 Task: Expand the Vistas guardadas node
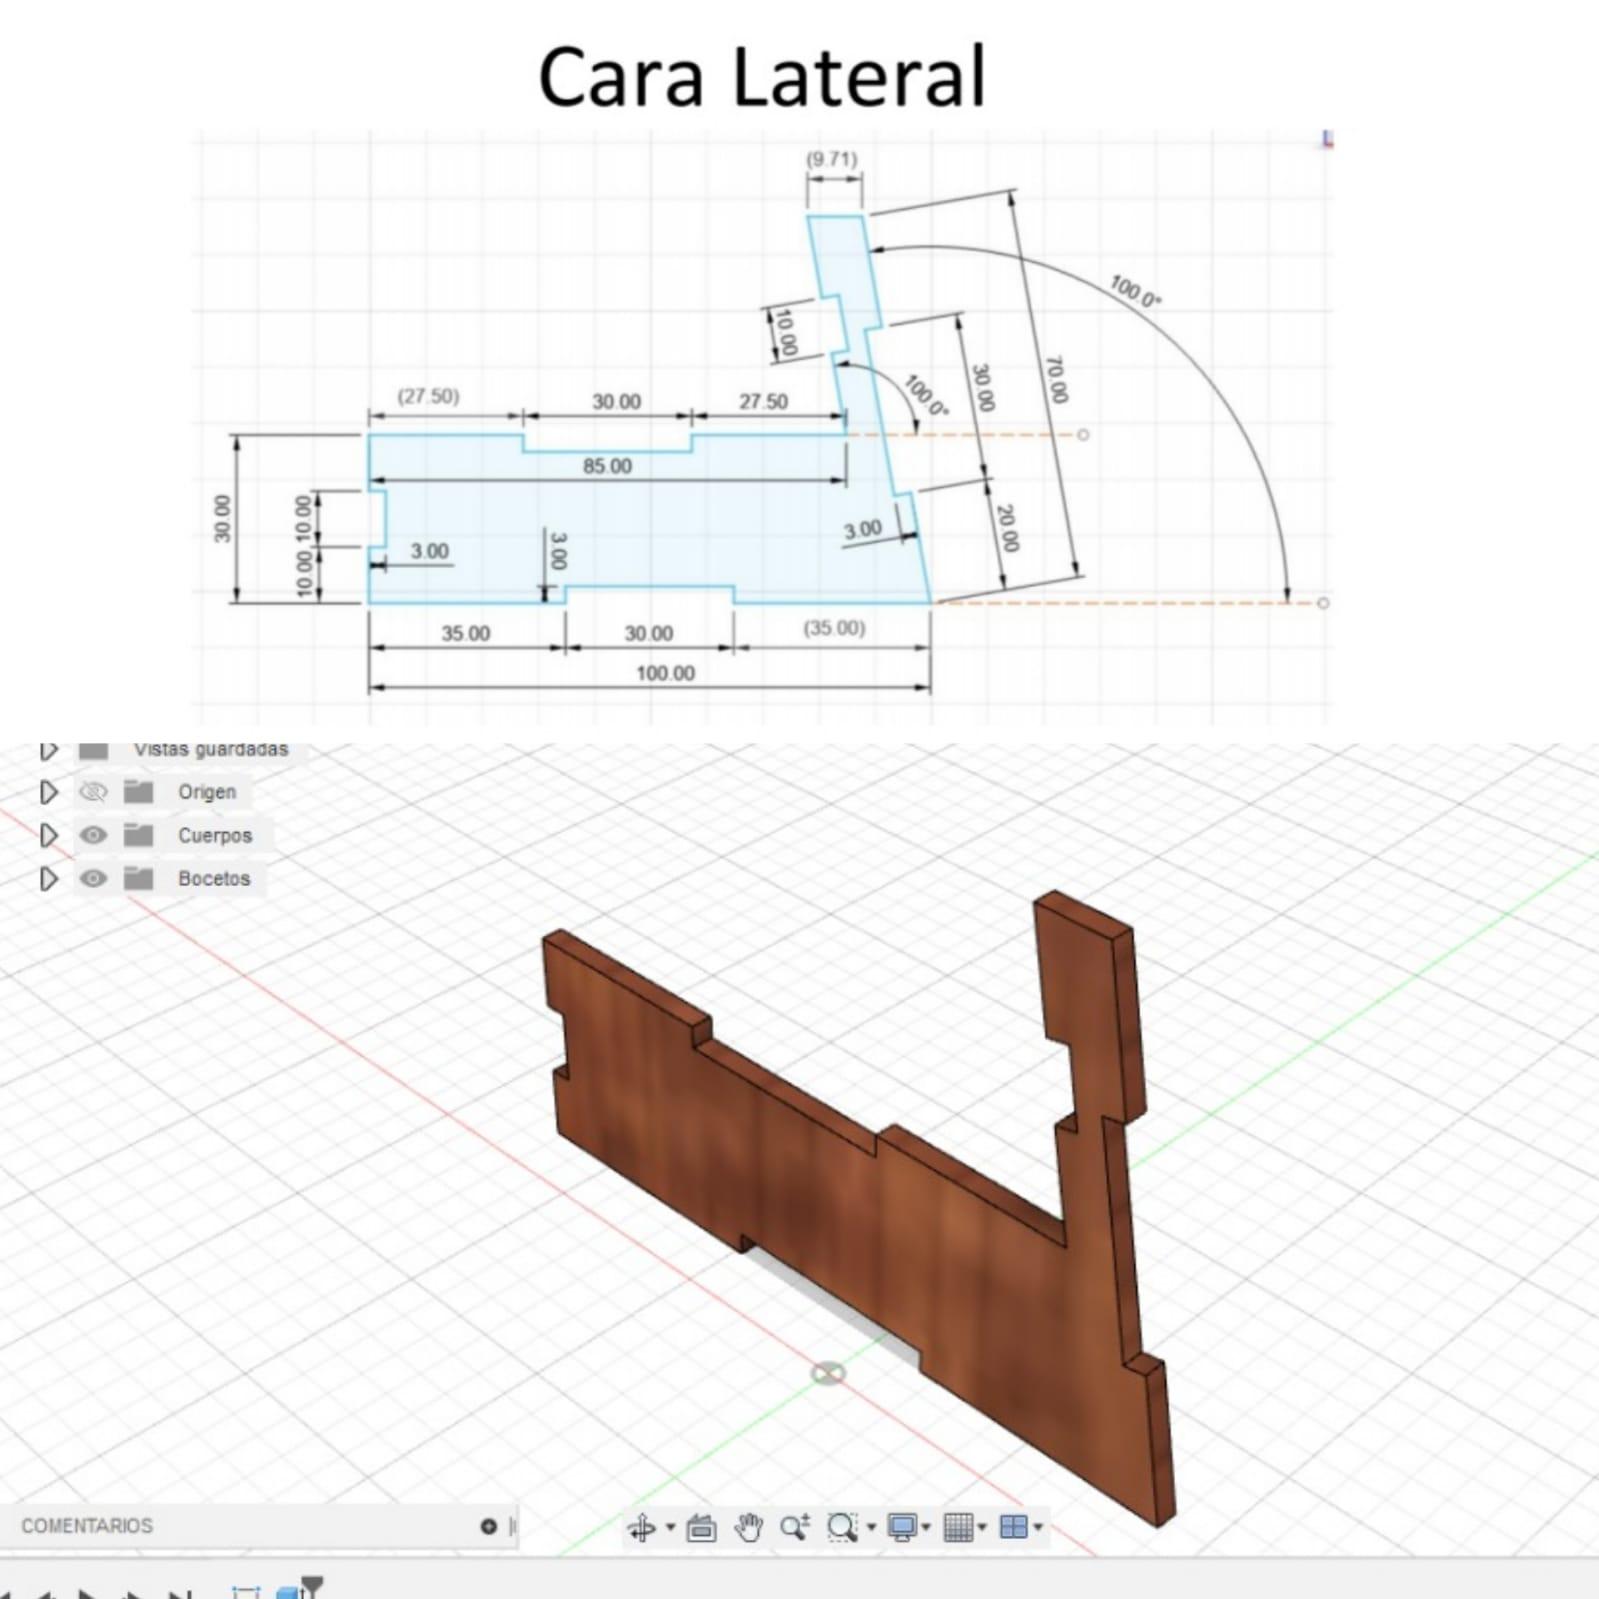(x=48, y=750)
